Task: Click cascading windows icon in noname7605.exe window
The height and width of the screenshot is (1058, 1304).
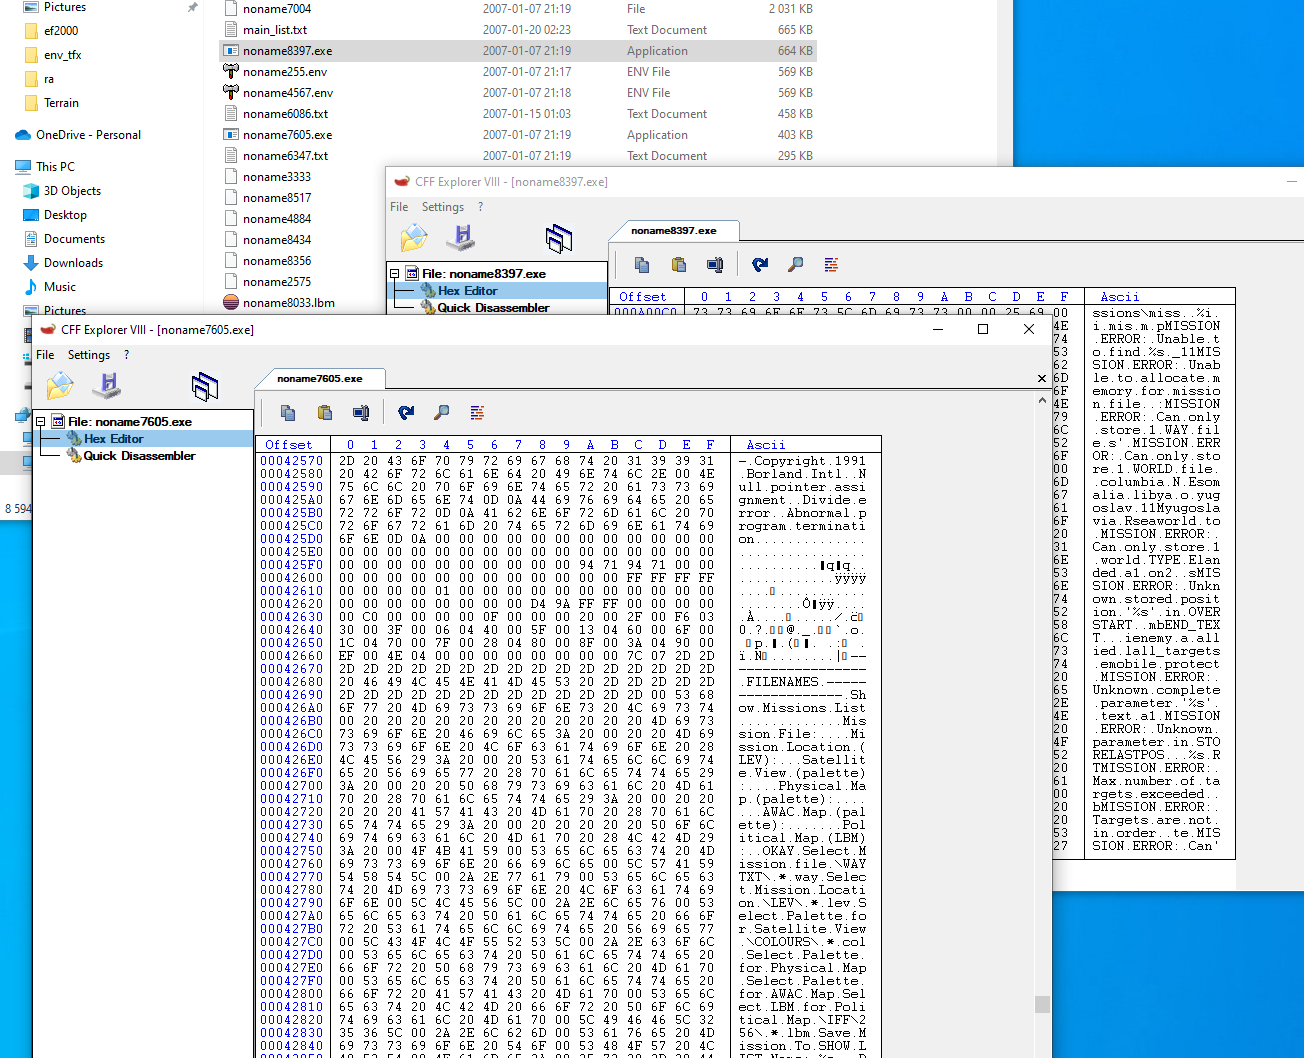Action: pos(205,386)
